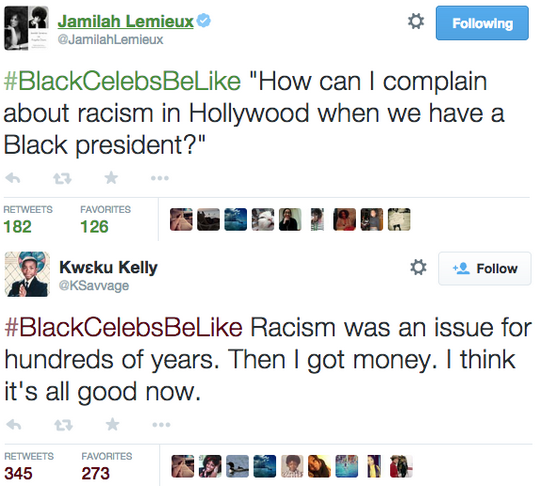Viewport: 538px width, 492px height.
Task: Star Kweku Kelly's tweet as favorite
Action: click(113, 424)
